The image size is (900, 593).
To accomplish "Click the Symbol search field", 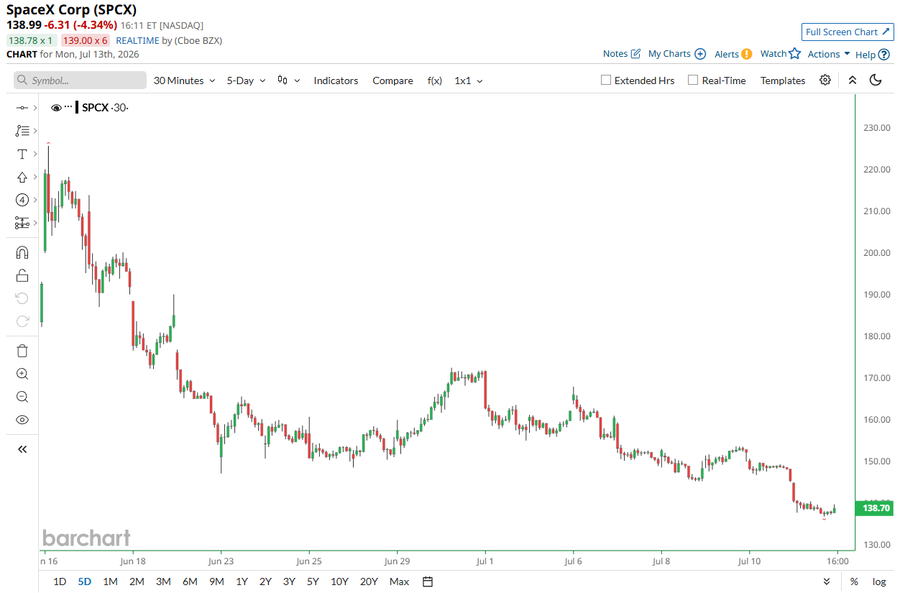I will pos(80,80).
